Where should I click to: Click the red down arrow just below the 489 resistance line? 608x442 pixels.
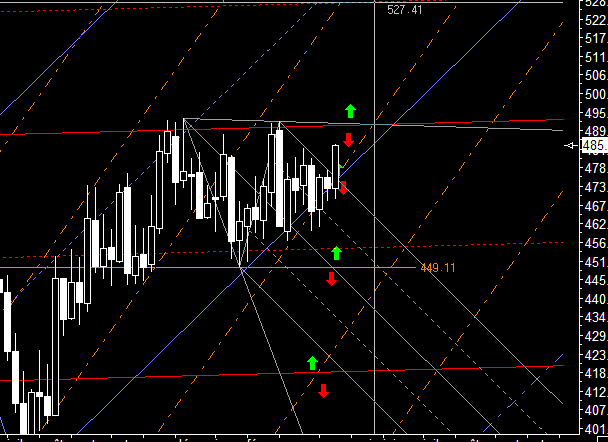coord(349,140)
